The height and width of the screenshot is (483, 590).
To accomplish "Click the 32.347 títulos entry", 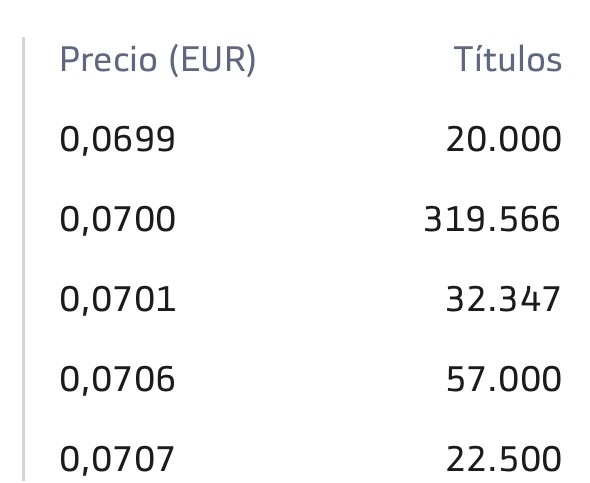I will tap(503, 299).
